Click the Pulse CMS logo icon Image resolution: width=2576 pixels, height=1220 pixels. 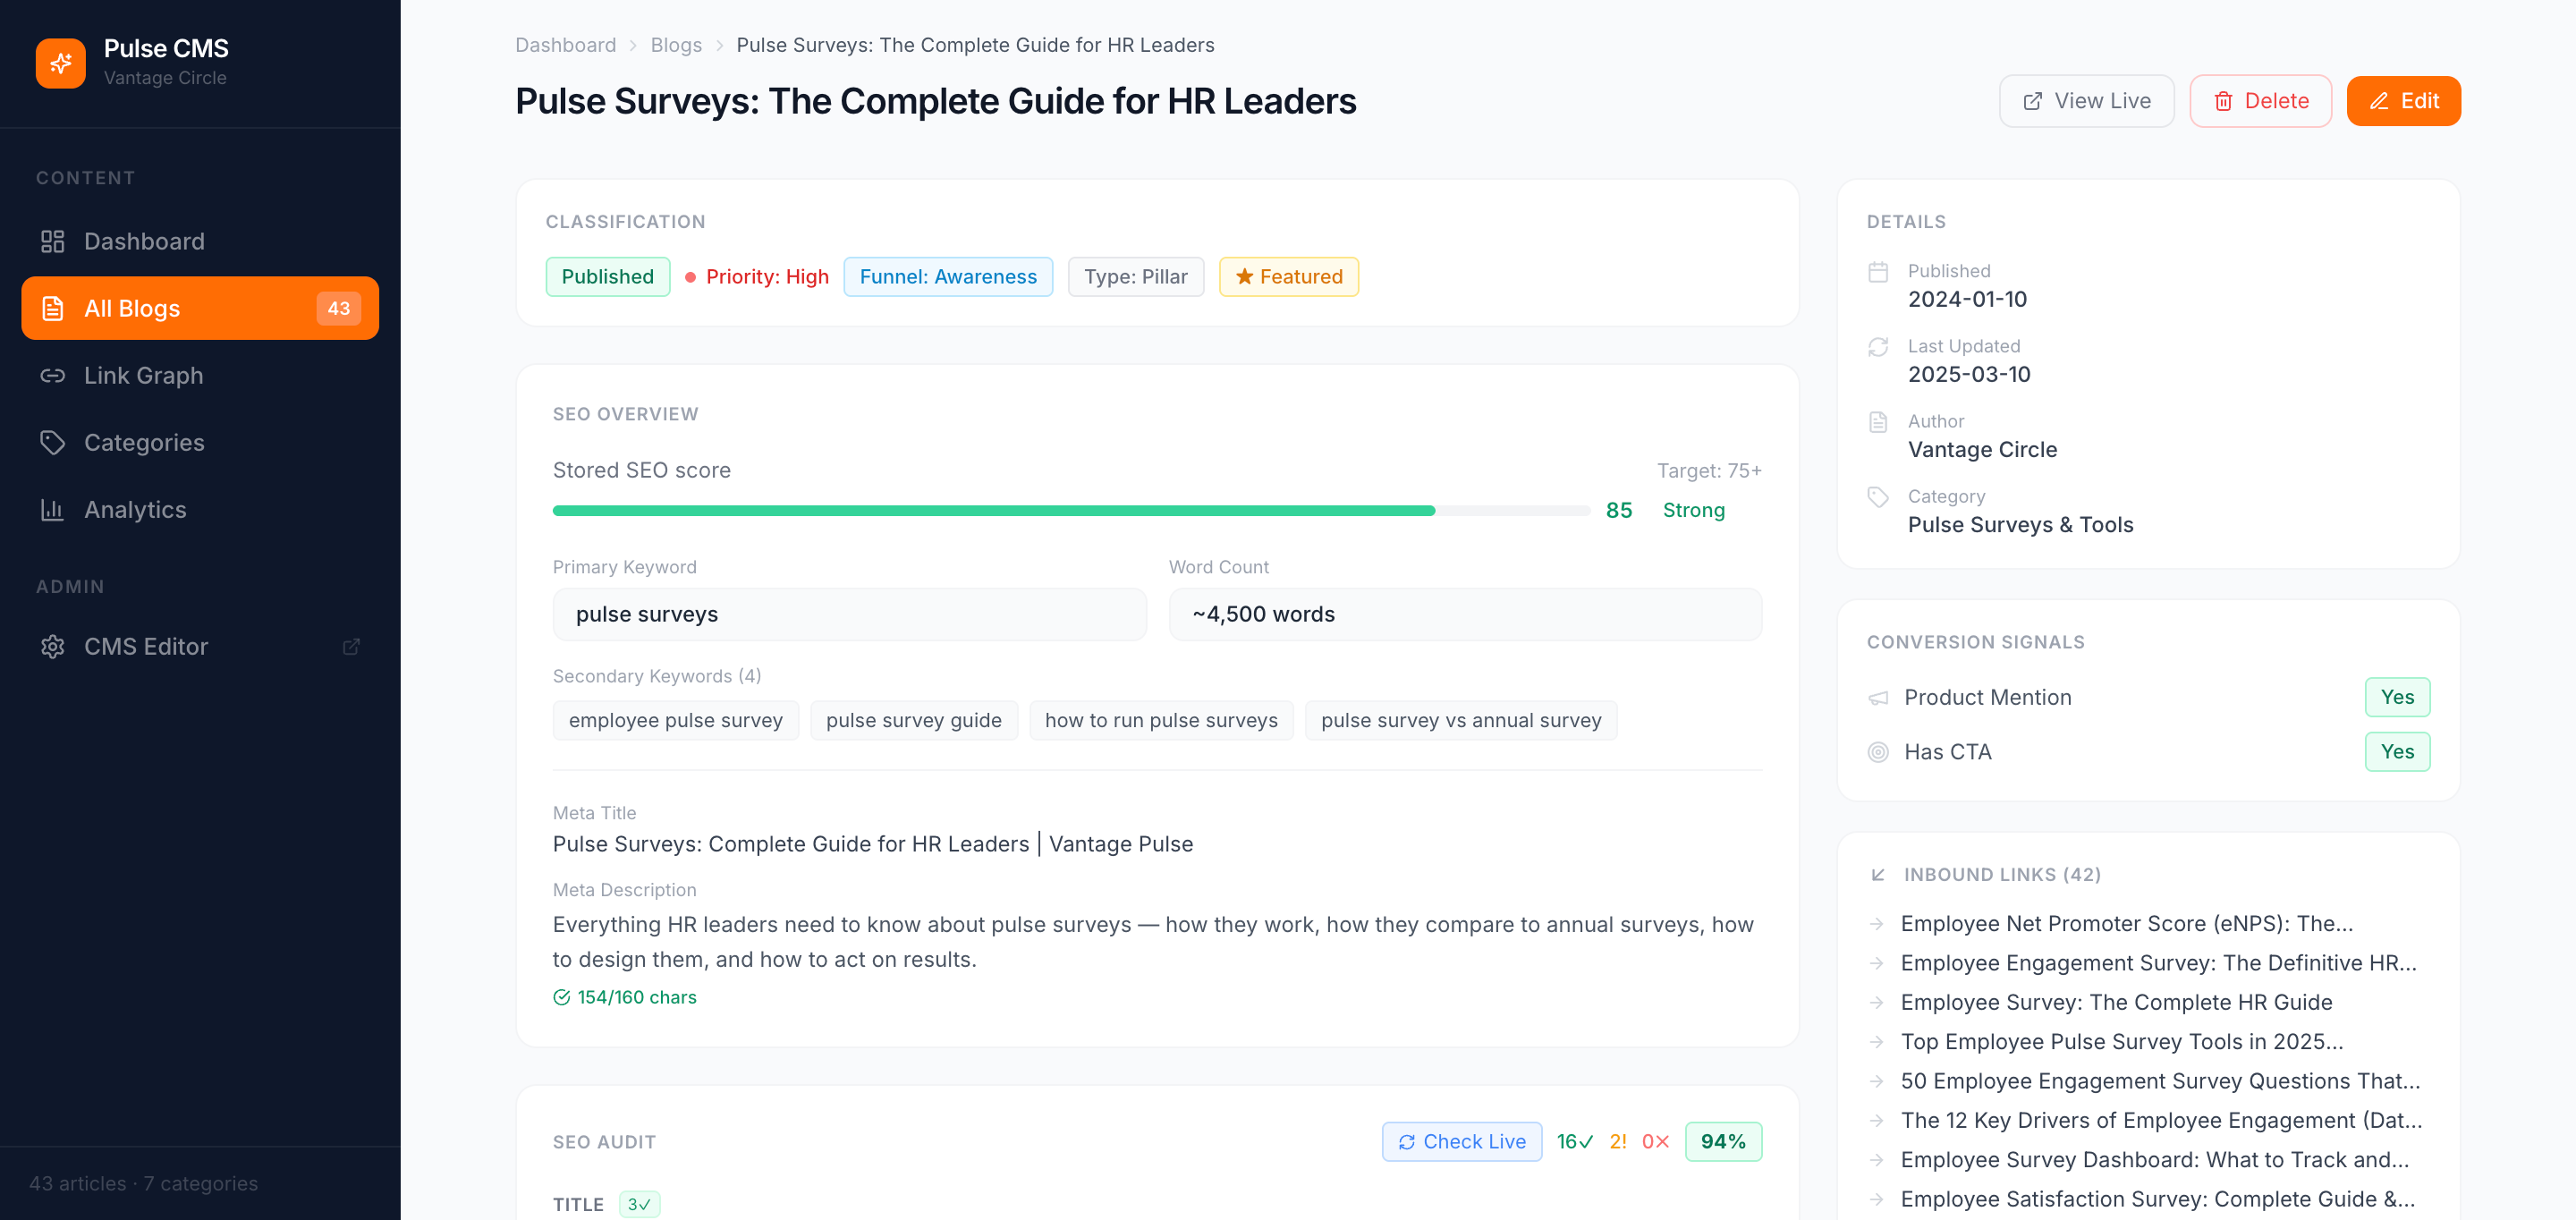coord(60,63)
